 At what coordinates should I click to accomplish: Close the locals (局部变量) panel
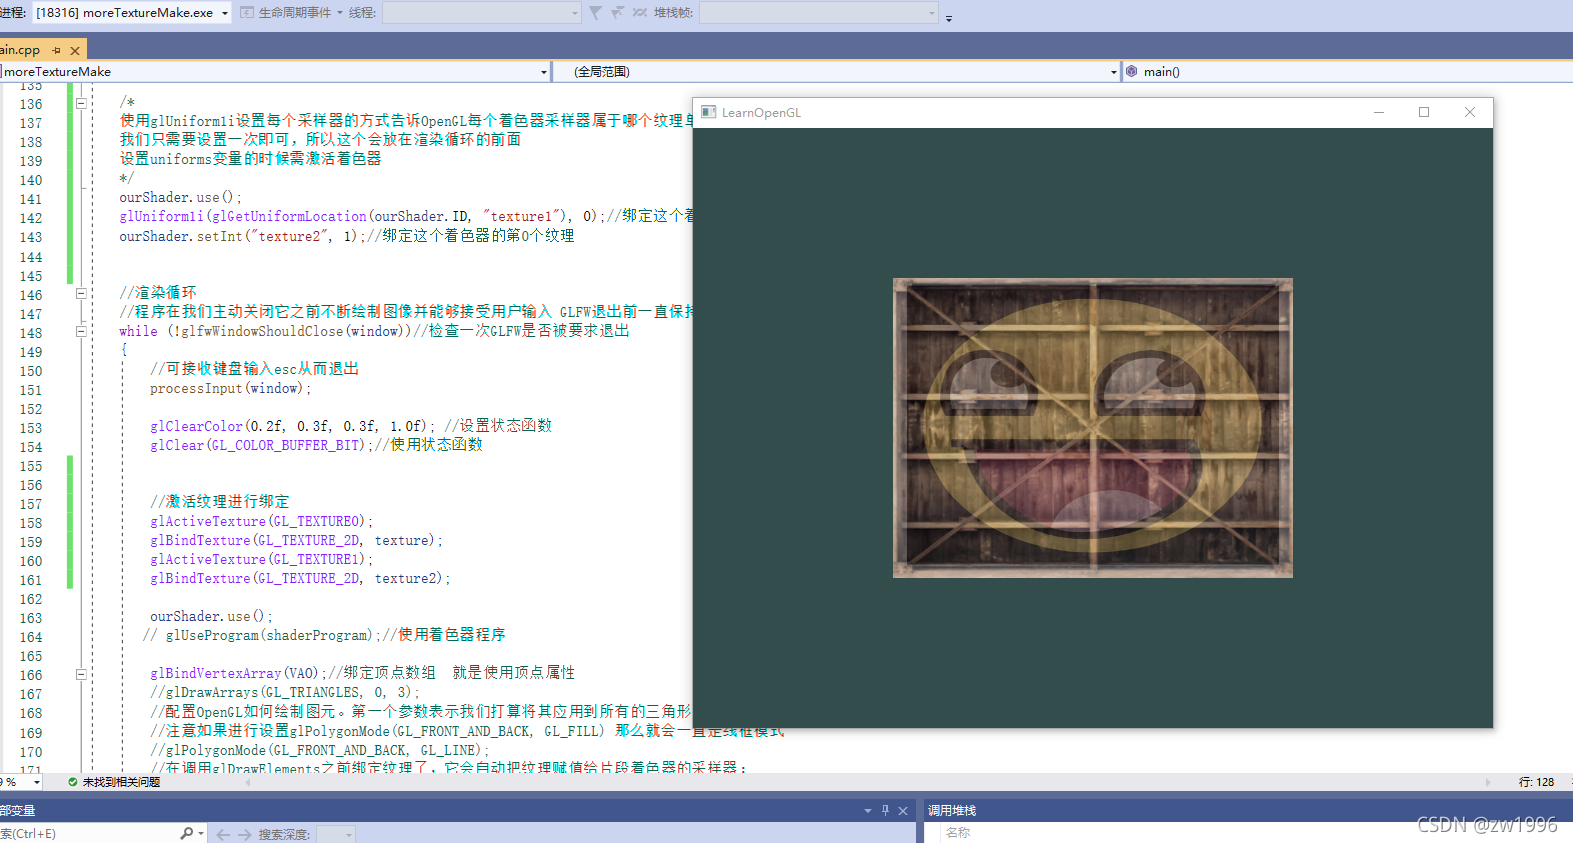tap(903, 811)
